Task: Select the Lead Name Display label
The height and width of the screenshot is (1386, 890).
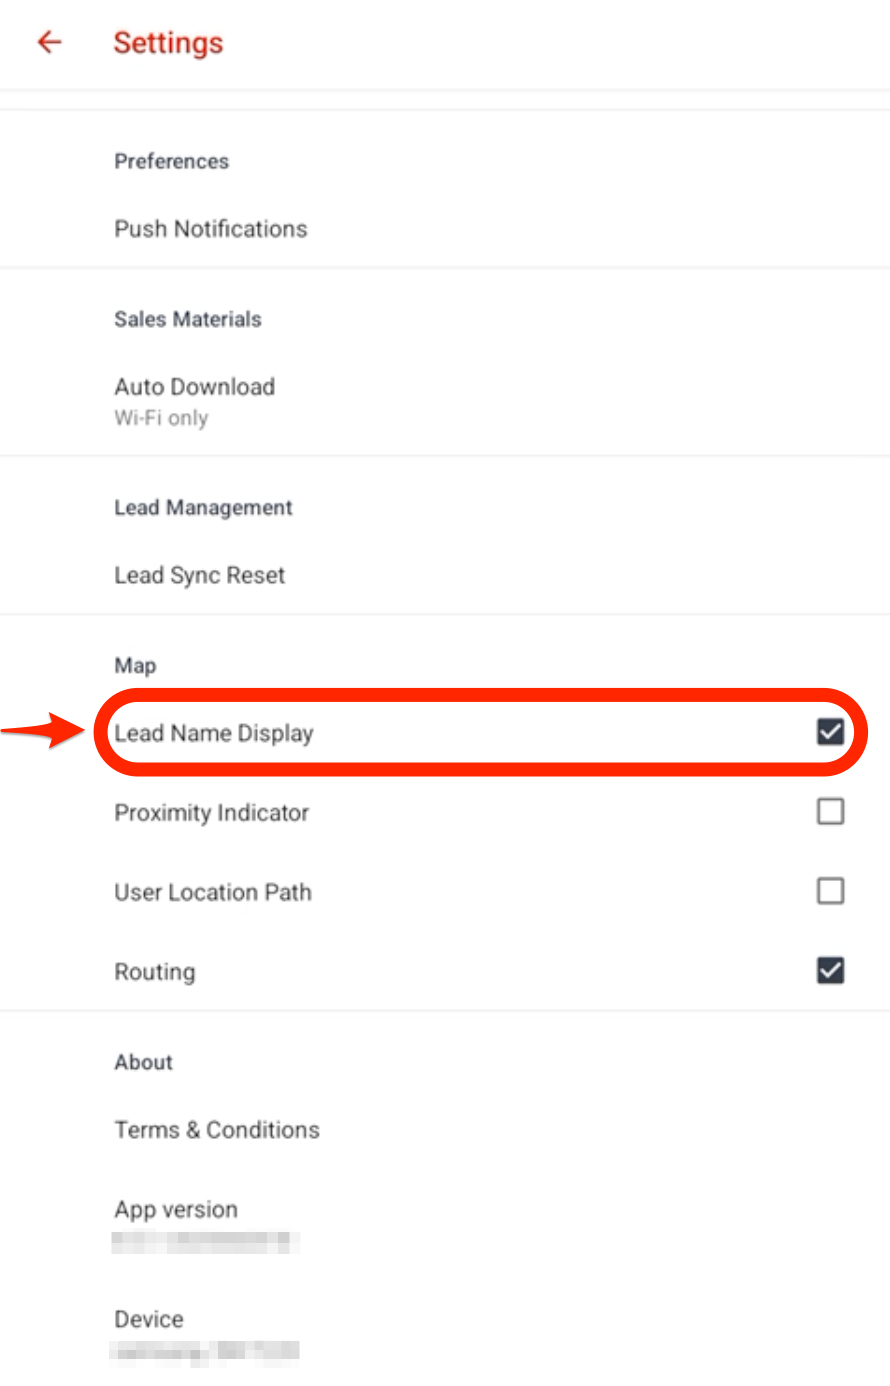Action: [214, 733]
